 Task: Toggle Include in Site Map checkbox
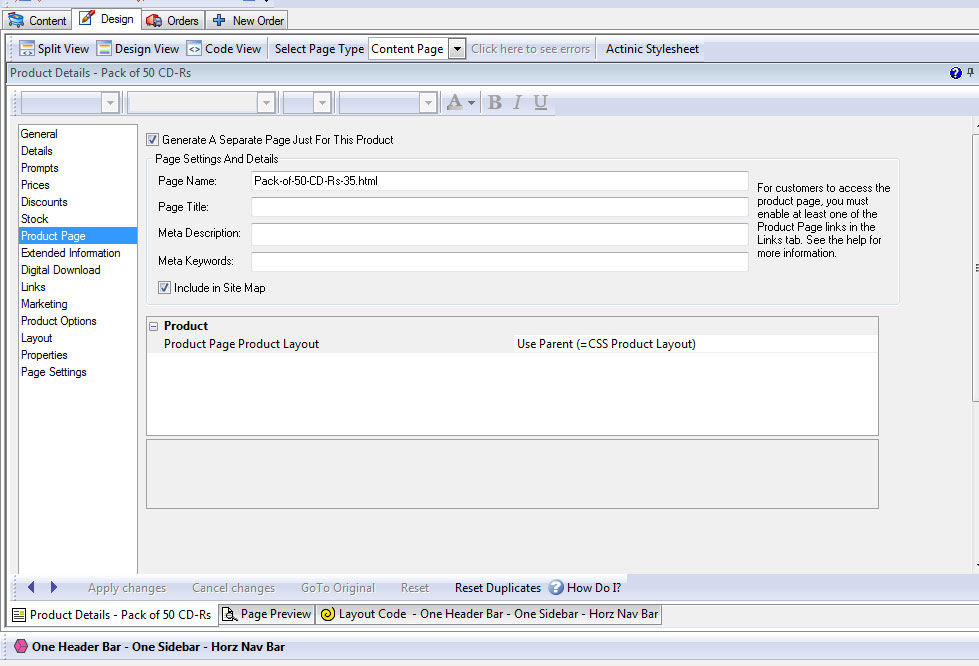point(165,288)
